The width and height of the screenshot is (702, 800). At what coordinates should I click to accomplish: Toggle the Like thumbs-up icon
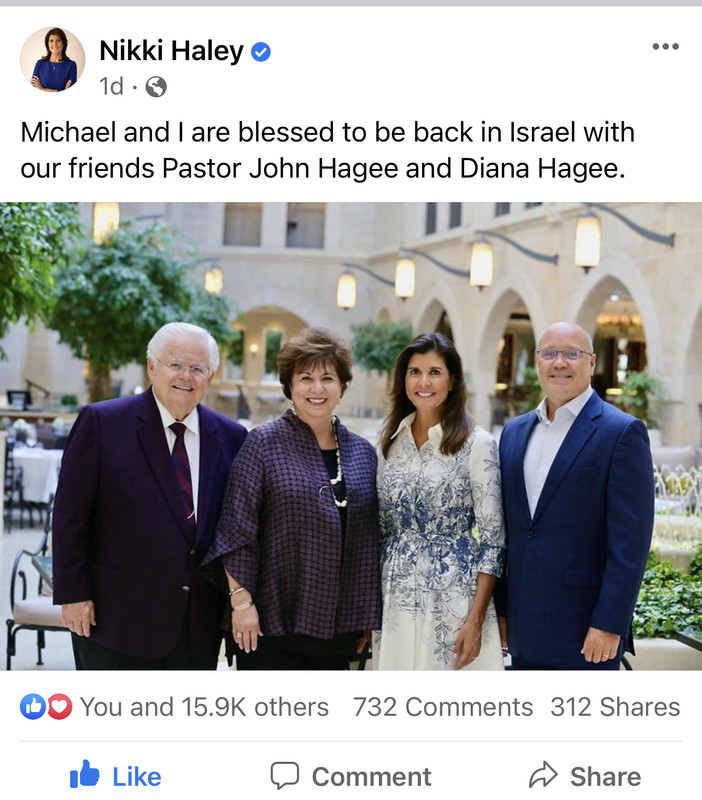84,774
